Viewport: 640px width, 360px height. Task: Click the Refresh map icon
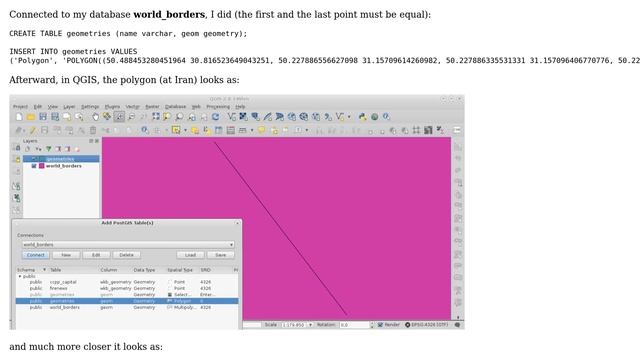(x=215, y=117)
